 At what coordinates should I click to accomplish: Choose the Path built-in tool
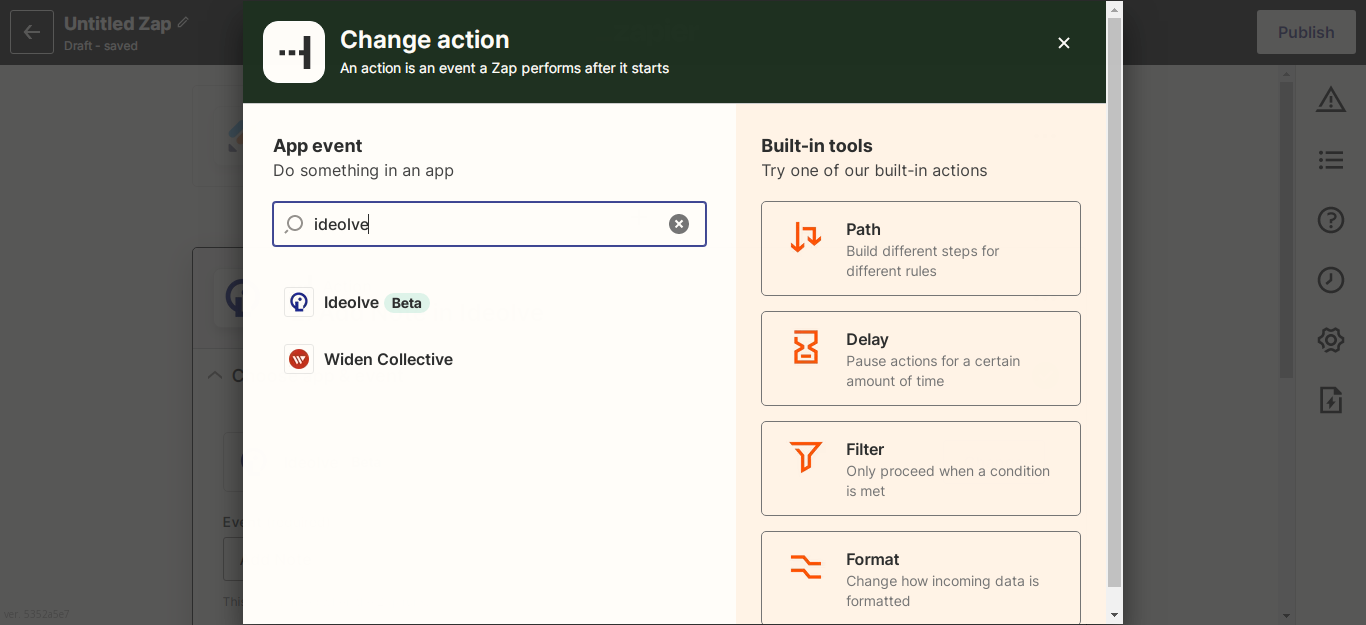(921, 248)
